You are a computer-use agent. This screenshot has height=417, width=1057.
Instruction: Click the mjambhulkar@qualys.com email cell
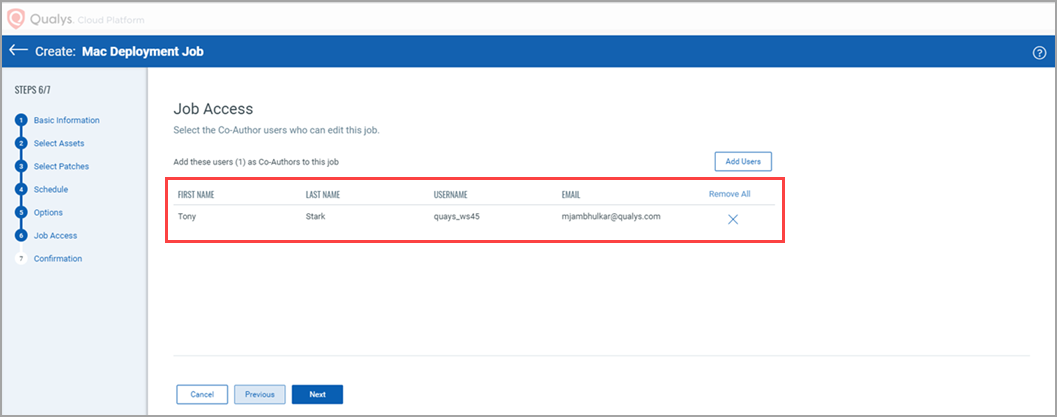pos(610,216)
